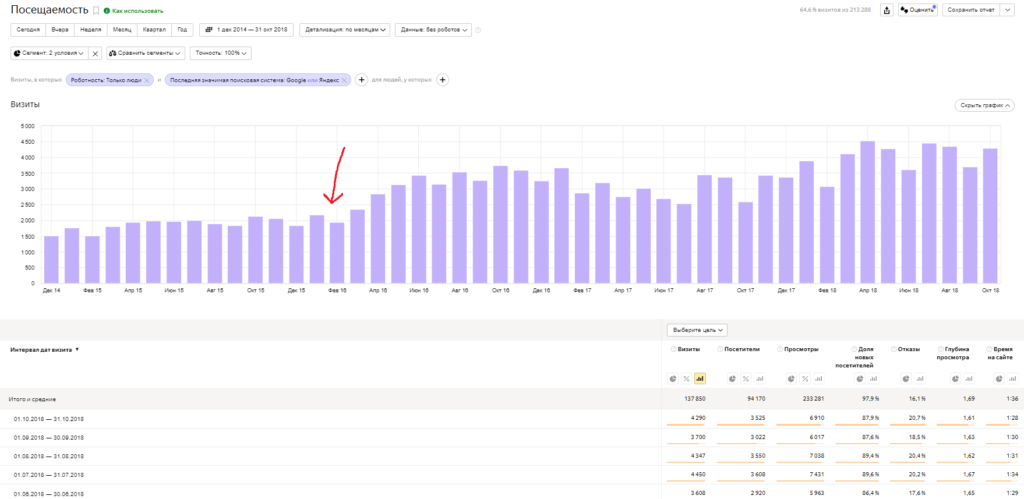Open date range picker 1 дек 2014 — 31 окт 2018
The width and height of the screenshot is (1024, 499).
[246, 30]
